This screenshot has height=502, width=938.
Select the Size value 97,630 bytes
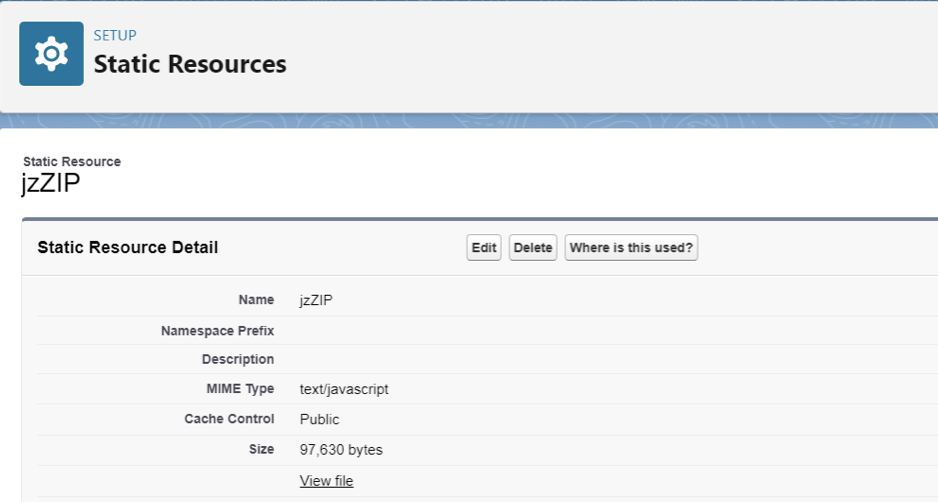pos(341,450)
